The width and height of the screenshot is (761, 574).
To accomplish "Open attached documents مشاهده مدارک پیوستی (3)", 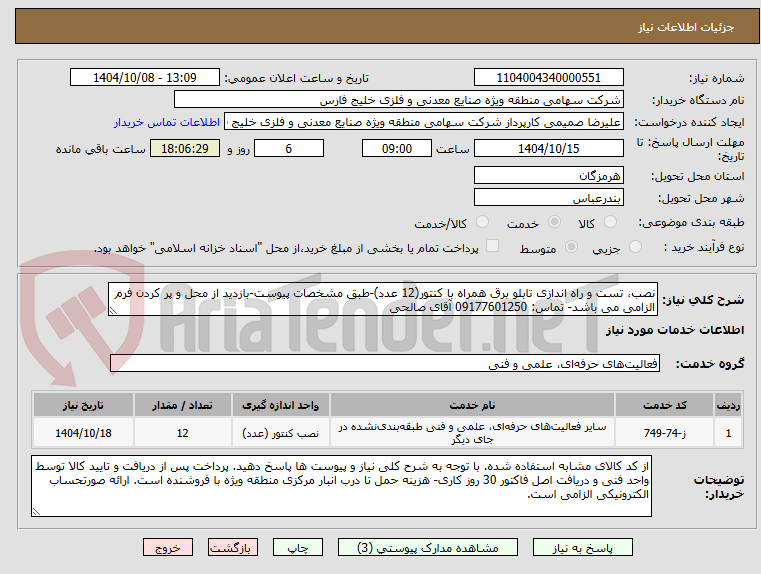I will pyautogui.click(x=428, y=547).
